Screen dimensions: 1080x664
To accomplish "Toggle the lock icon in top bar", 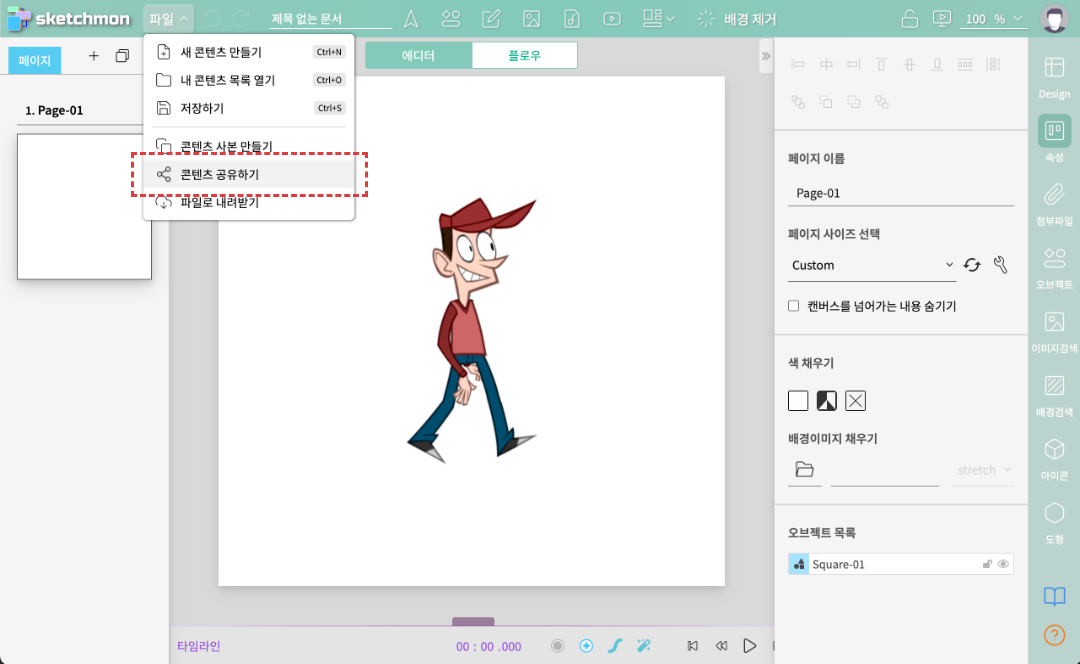I will [909, 19].
